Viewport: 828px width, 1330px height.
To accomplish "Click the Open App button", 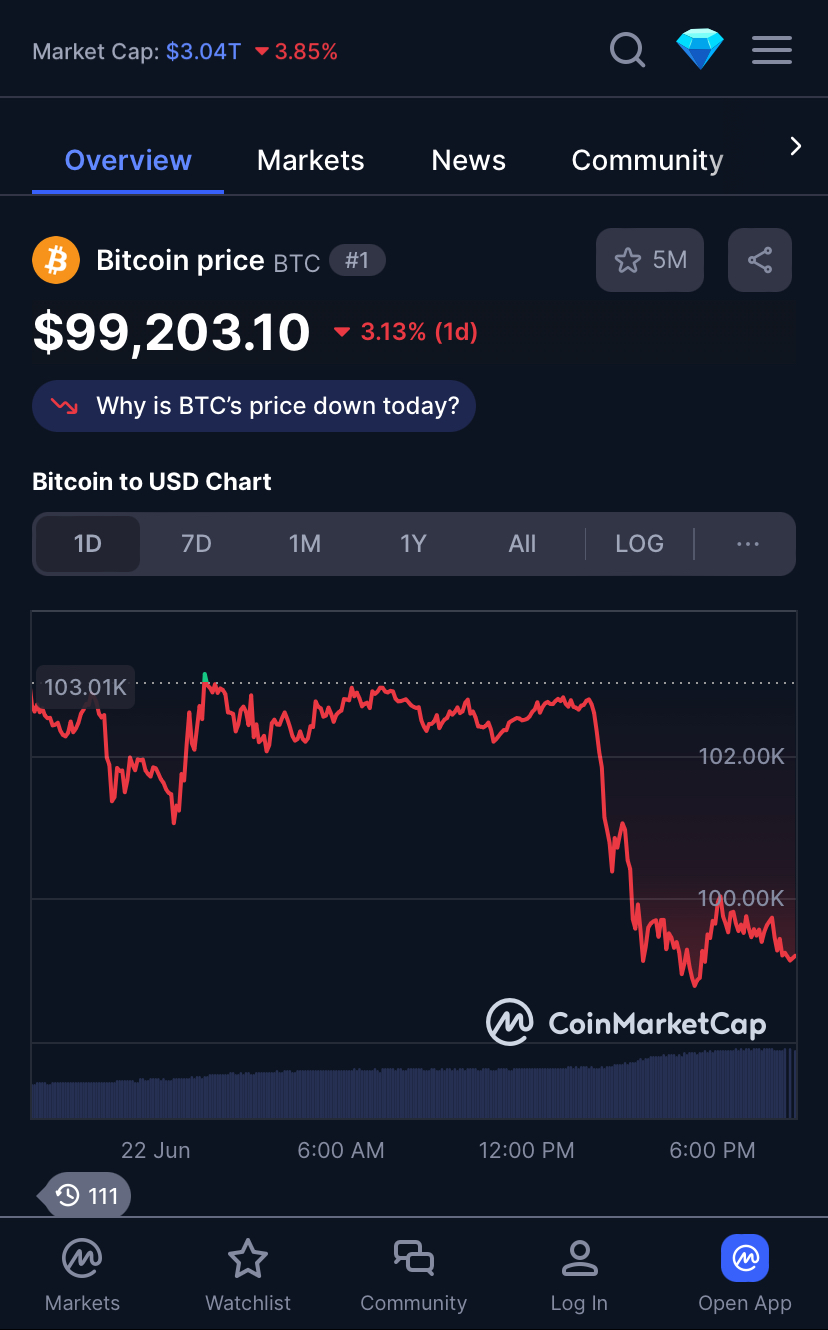I will click(745, 1274).
